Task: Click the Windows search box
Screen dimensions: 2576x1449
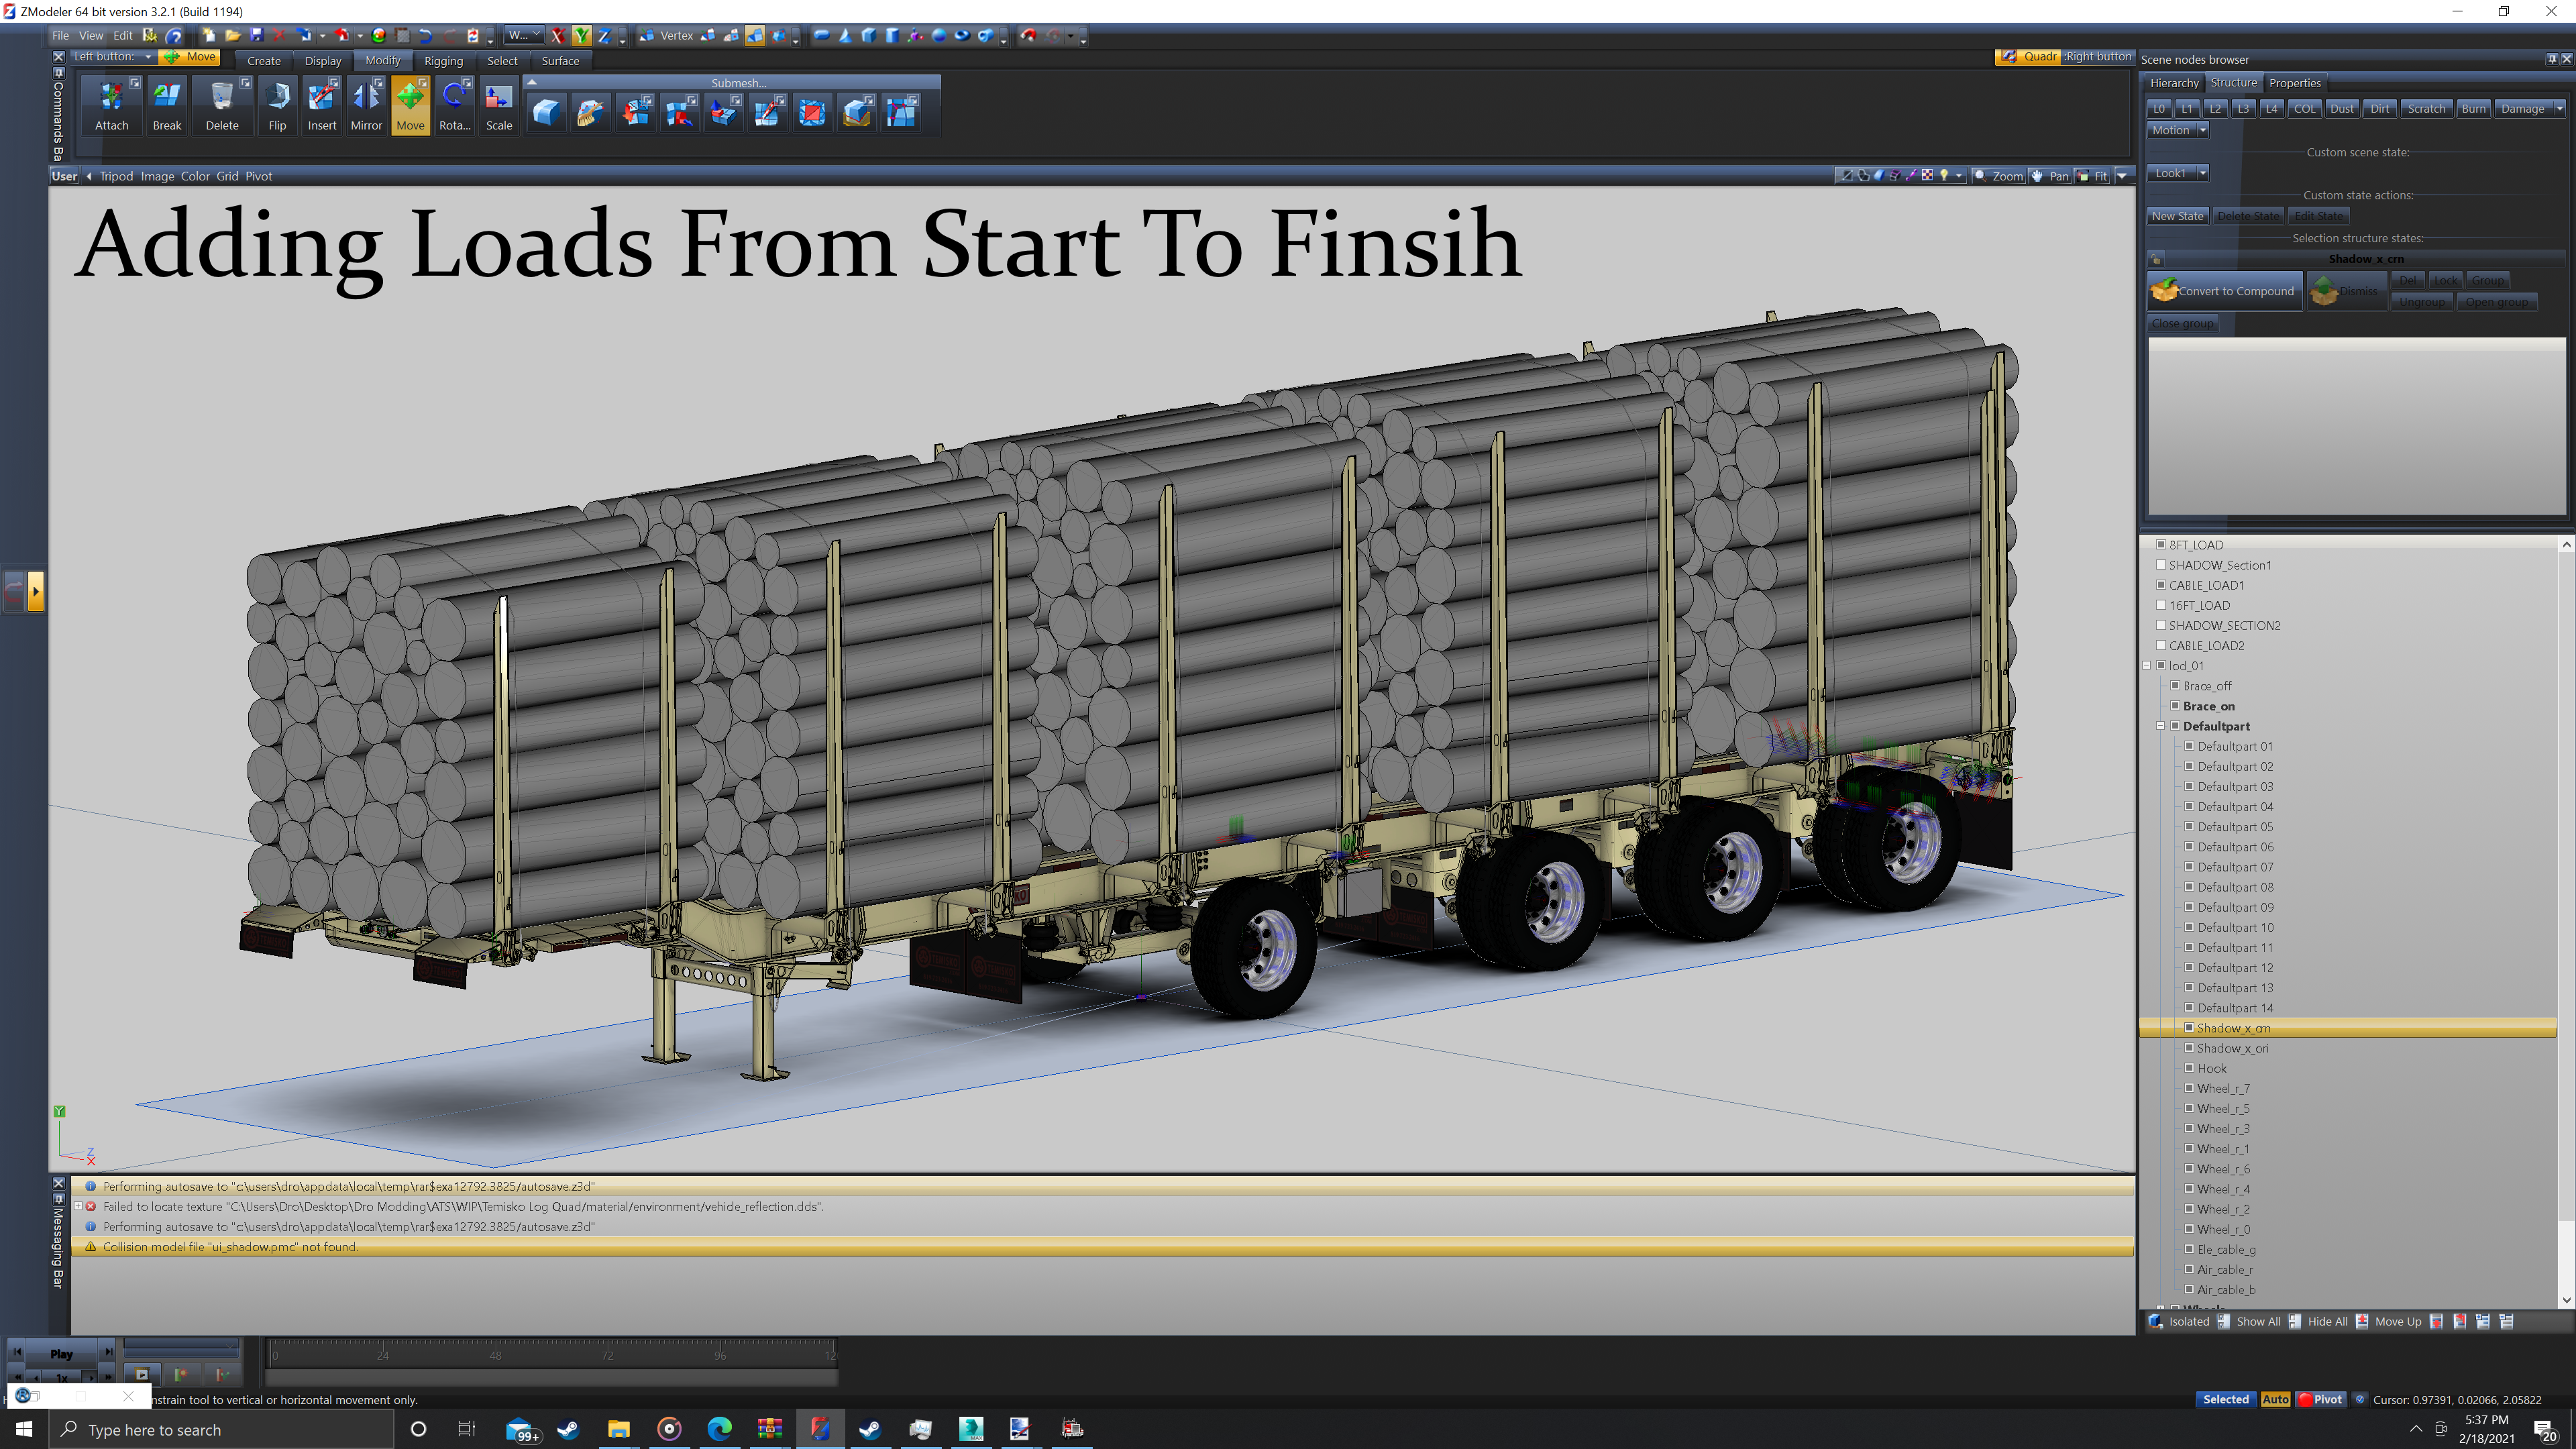Action: [x=221, y=1429]
